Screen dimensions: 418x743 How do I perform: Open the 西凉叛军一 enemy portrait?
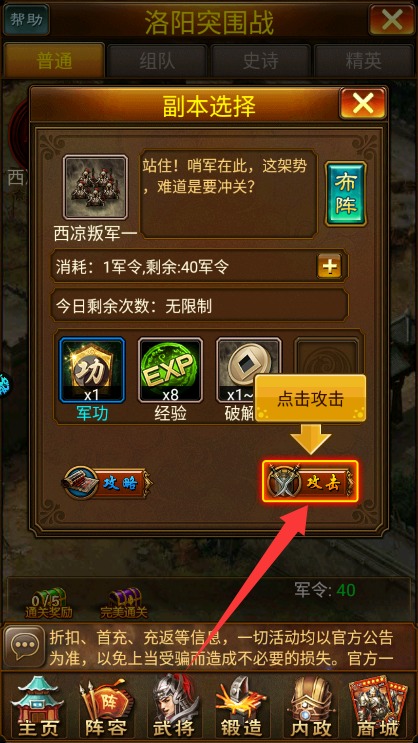[x=96, y=187]
